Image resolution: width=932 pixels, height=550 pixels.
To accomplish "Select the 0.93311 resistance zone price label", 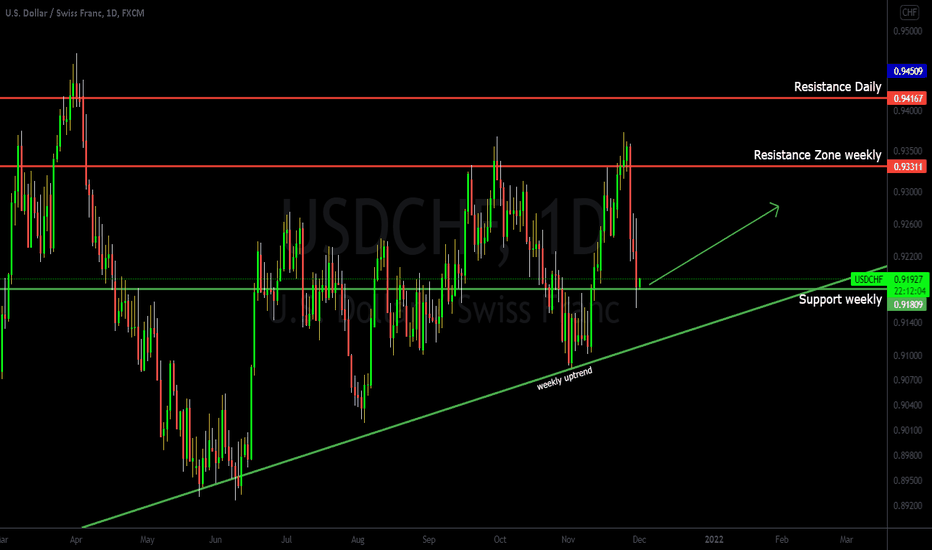I will pyautogui.click(x=908, y=166).
